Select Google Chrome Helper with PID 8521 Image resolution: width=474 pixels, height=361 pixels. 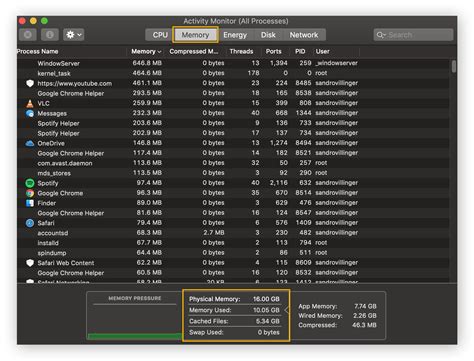pyautogui.click(x=71, y=153)
